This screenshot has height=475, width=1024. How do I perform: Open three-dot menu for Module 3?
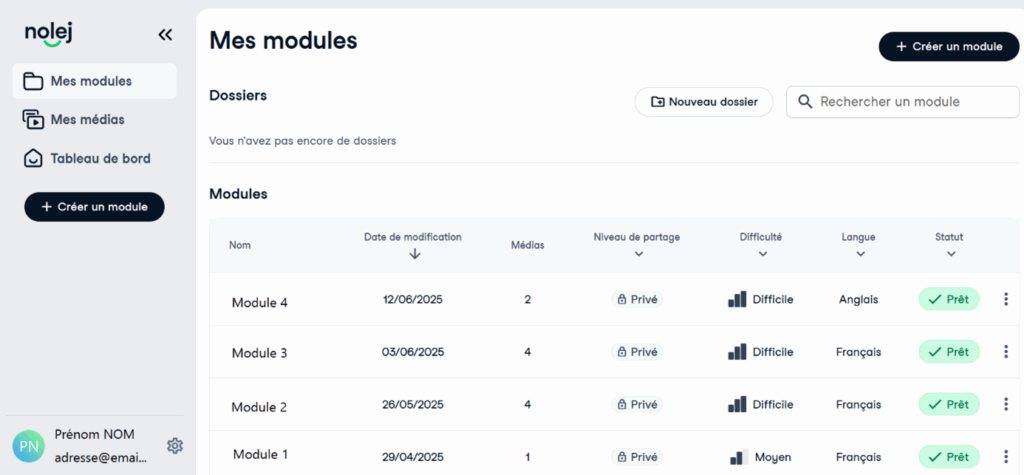click(1005, 352)
